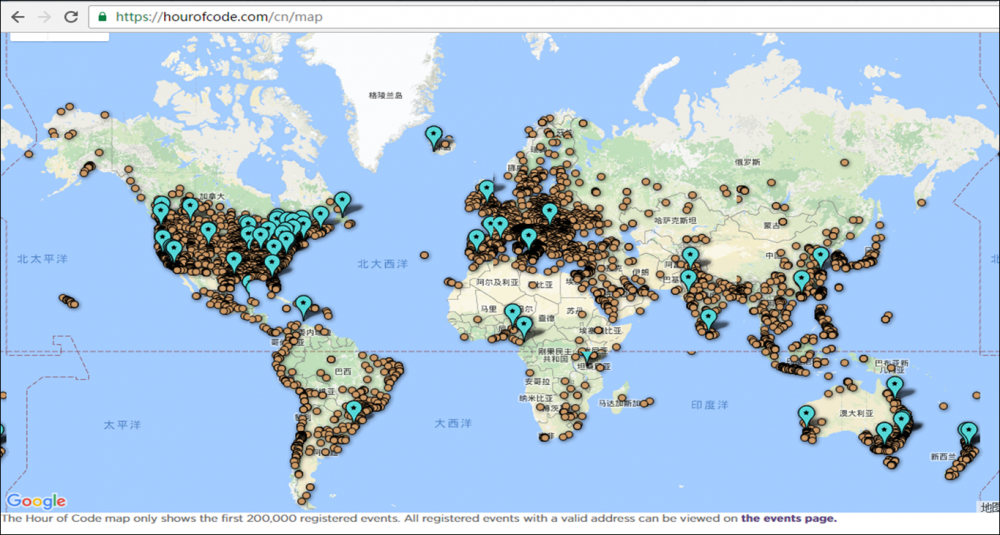Select the teal pin in eastern Canada
This screenshot has height=535, width=1000.
point(342,204)
